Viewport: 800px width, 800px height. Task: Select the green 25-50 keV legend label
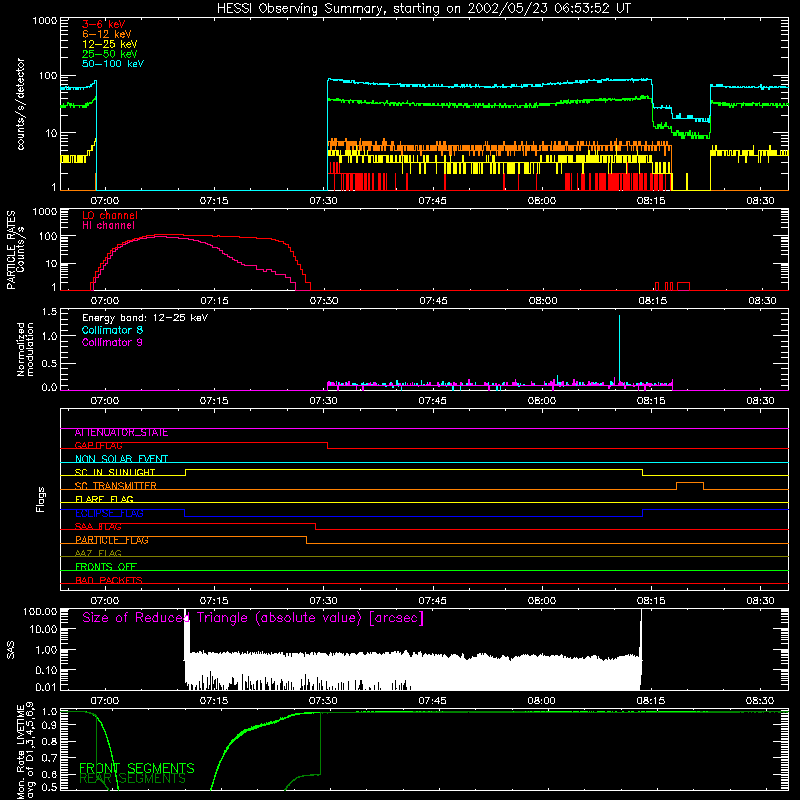[109, 54]
